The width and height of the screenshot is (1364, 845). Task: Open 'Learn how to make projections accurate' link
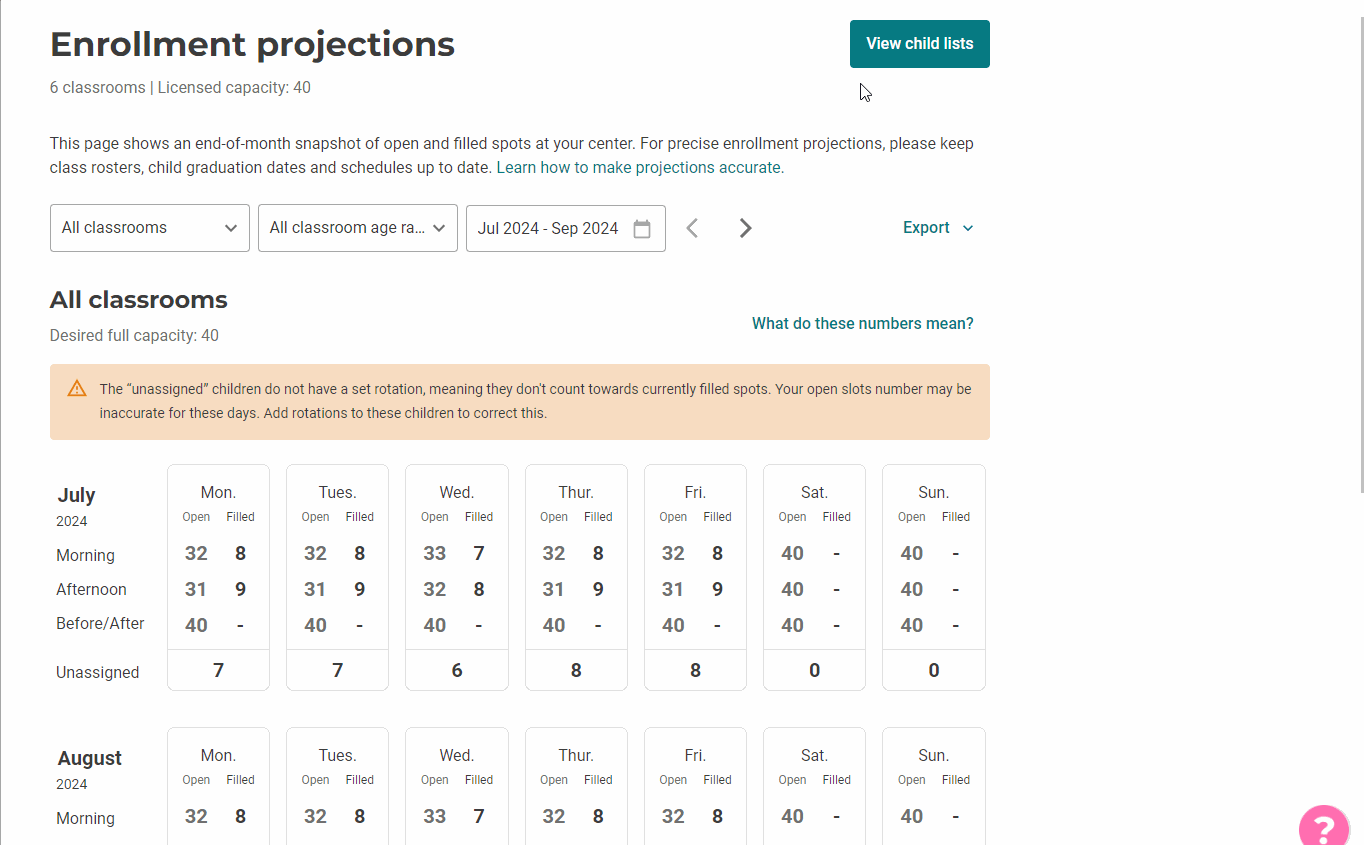coord(640,168)
